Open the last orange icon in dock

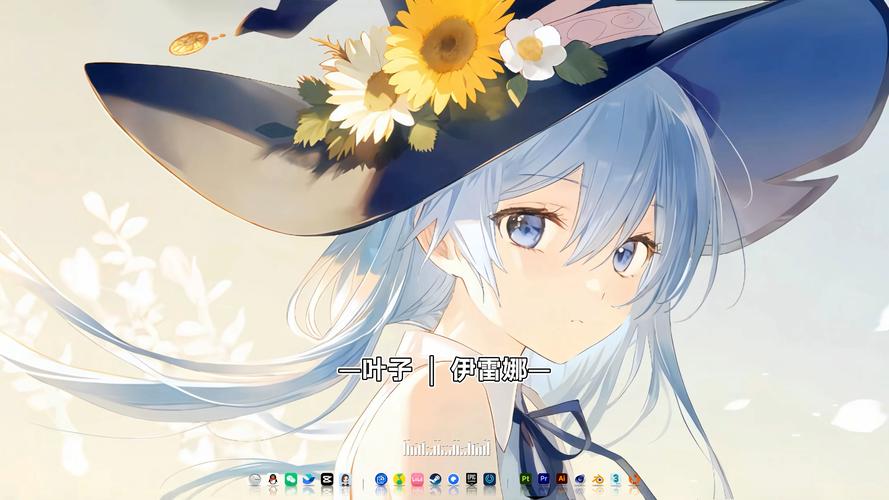[x=634, y=480]
